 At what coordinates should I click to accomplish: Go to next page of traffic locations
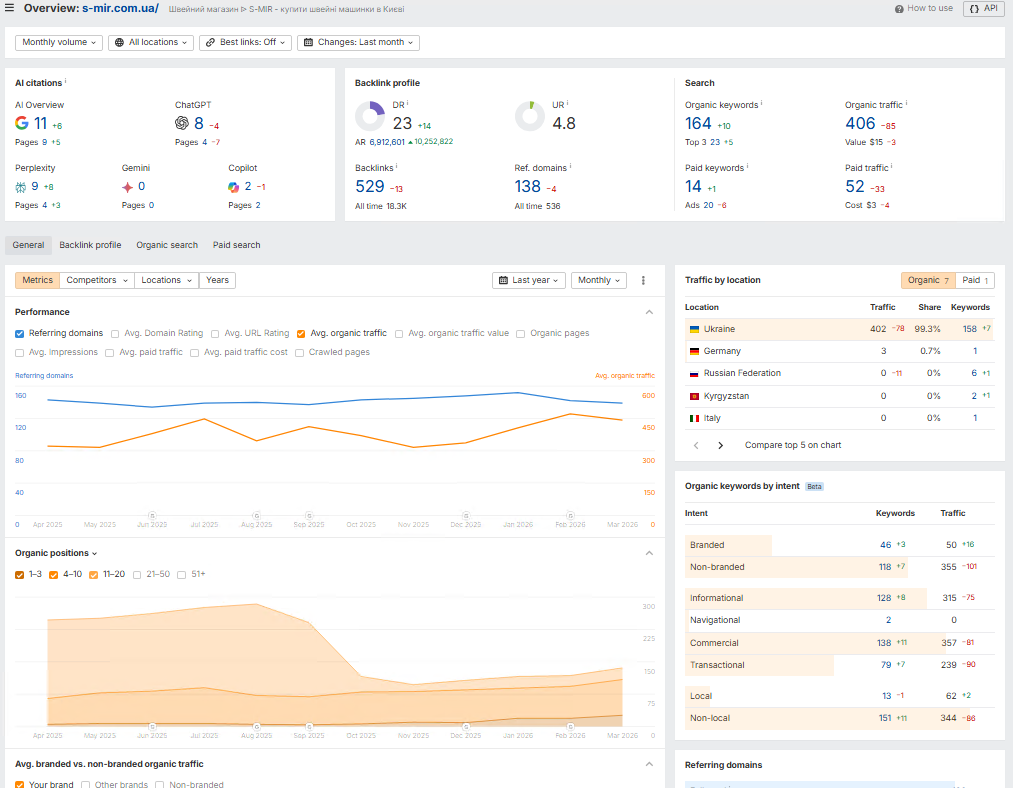point(720,445)
